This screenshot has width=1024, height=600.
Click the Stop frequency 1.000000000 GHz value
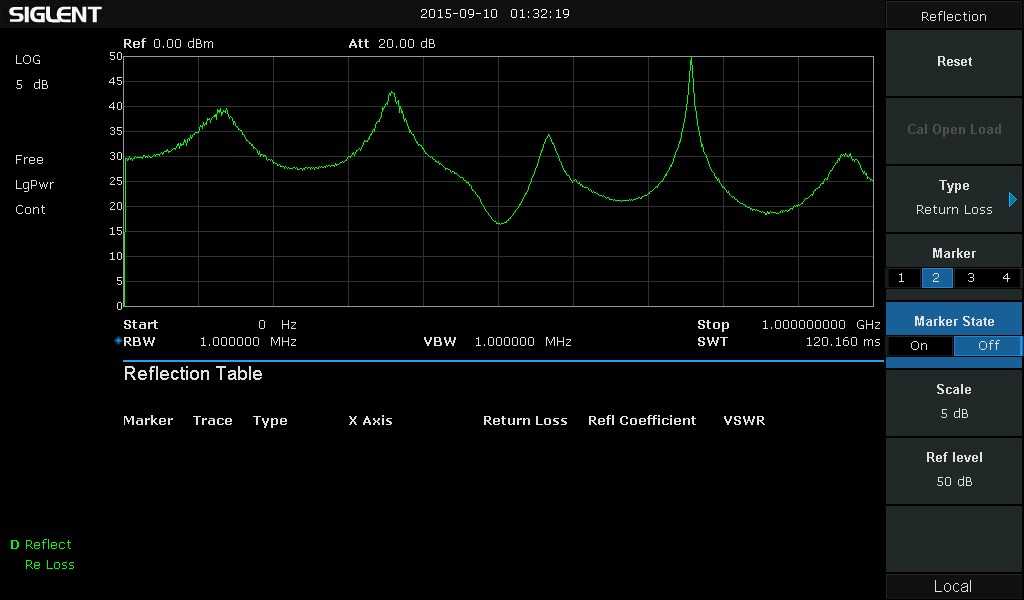(x=820, y=325)
